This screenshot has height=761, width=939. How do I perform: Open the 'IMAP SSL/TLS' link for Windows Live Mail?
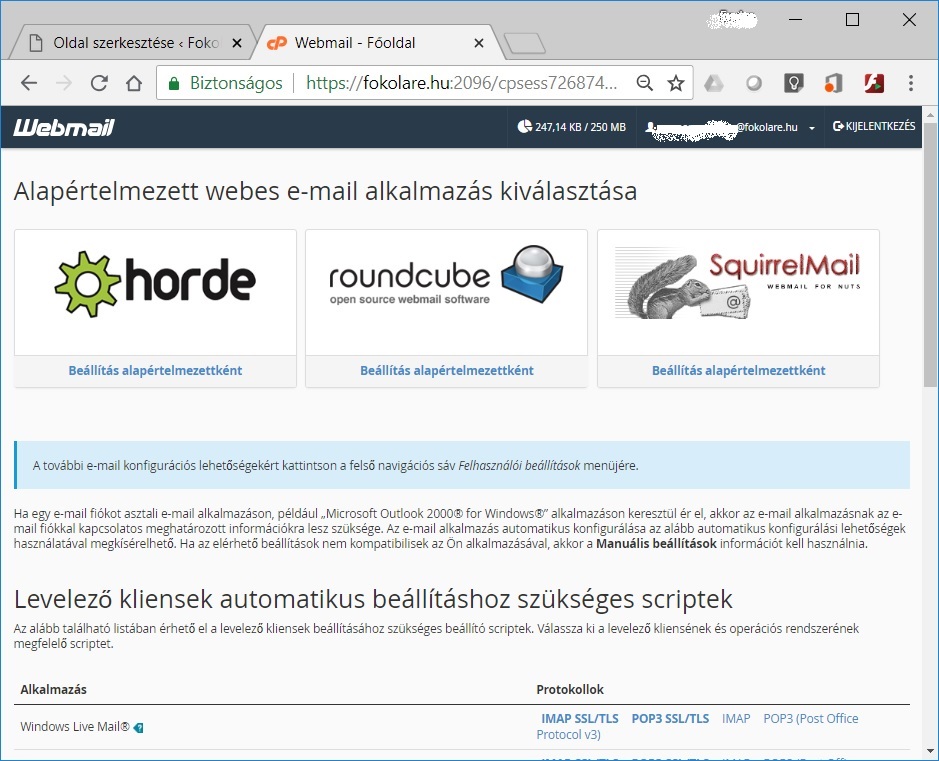coord(580,718)
